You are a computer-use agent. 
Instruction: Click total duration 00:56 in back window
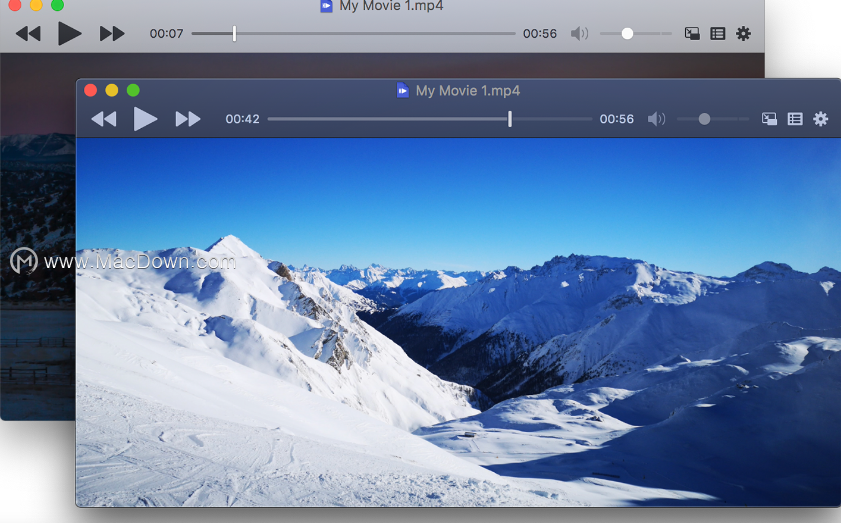[540, 34]
